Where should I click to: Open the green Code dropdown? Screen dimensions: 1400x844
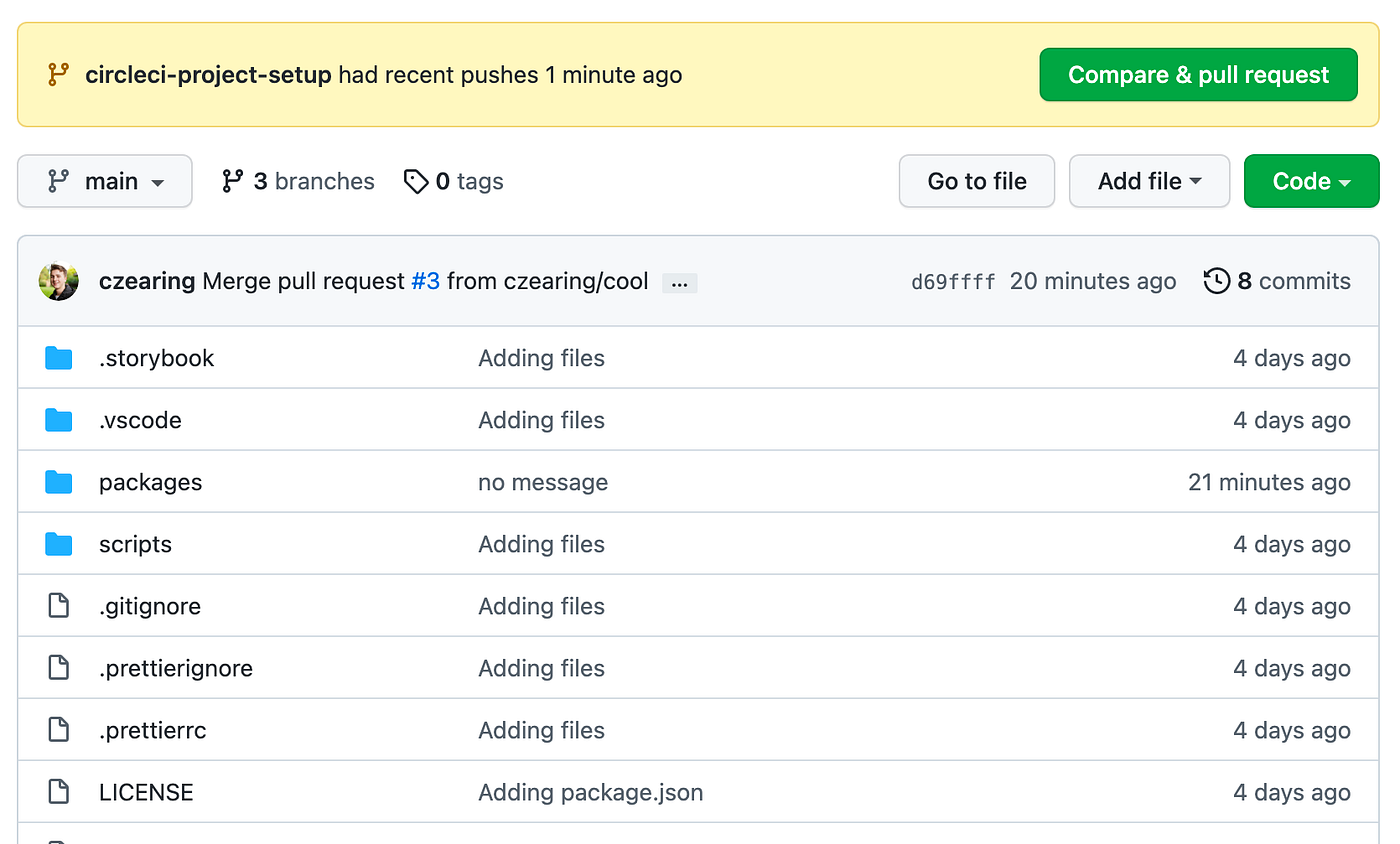1311,181
